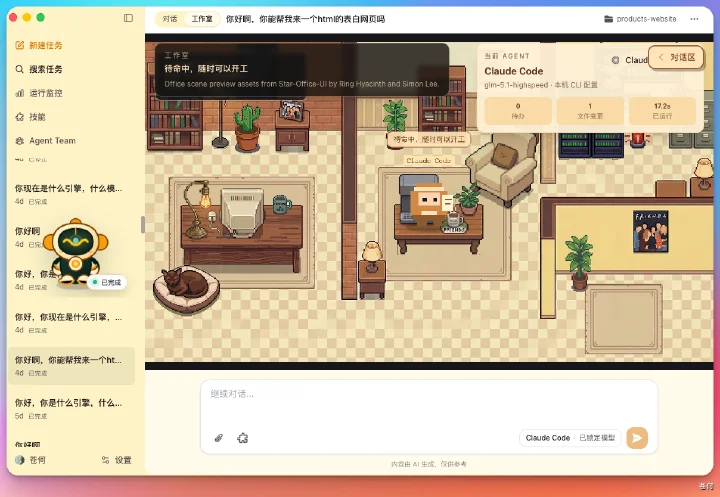The width and height of the screenshot is (720, 497).
Task: Click the 苍何 username text
Action: (x=38, y=460)
